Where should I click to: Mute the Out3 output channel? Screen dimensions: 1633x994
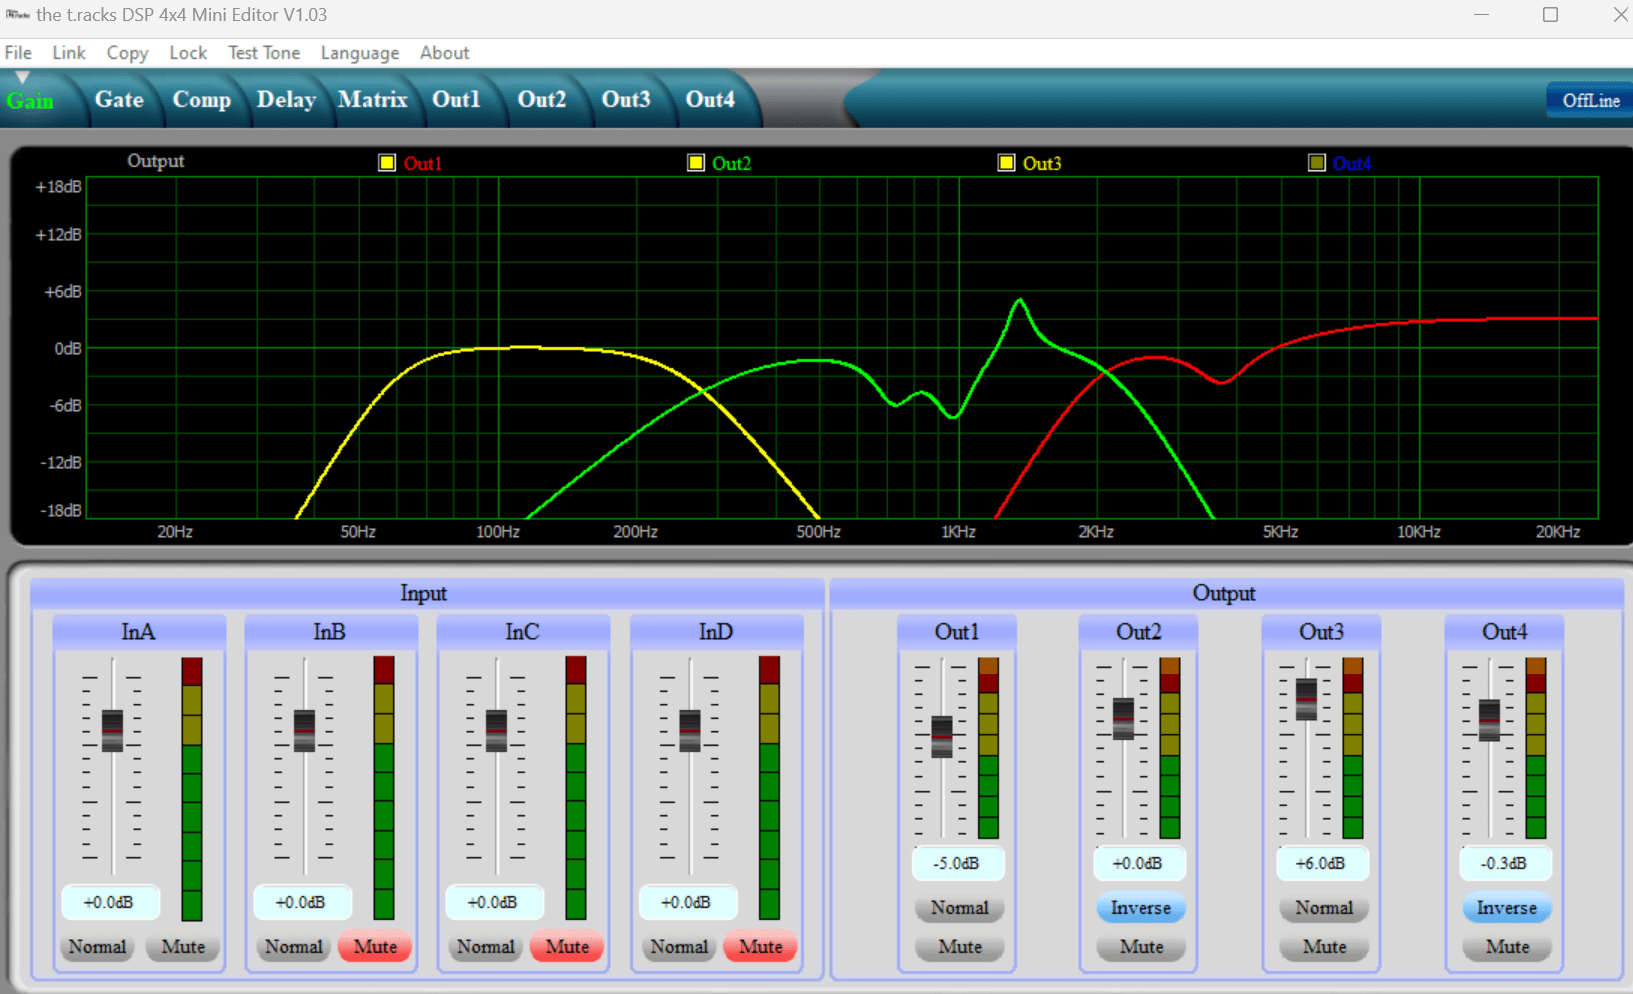tap(1324, 947)
